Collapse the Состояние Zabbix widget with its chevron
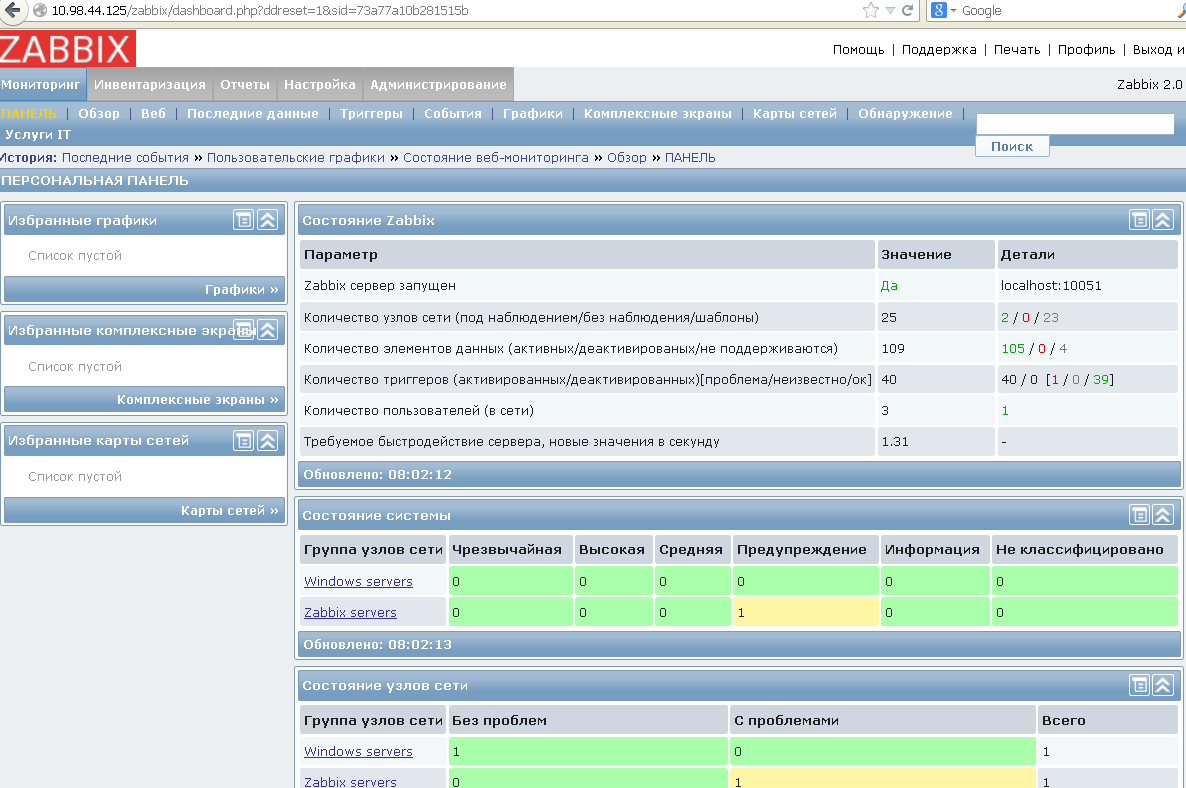Screen dimensions: 1186x788 pos(1163,219)
